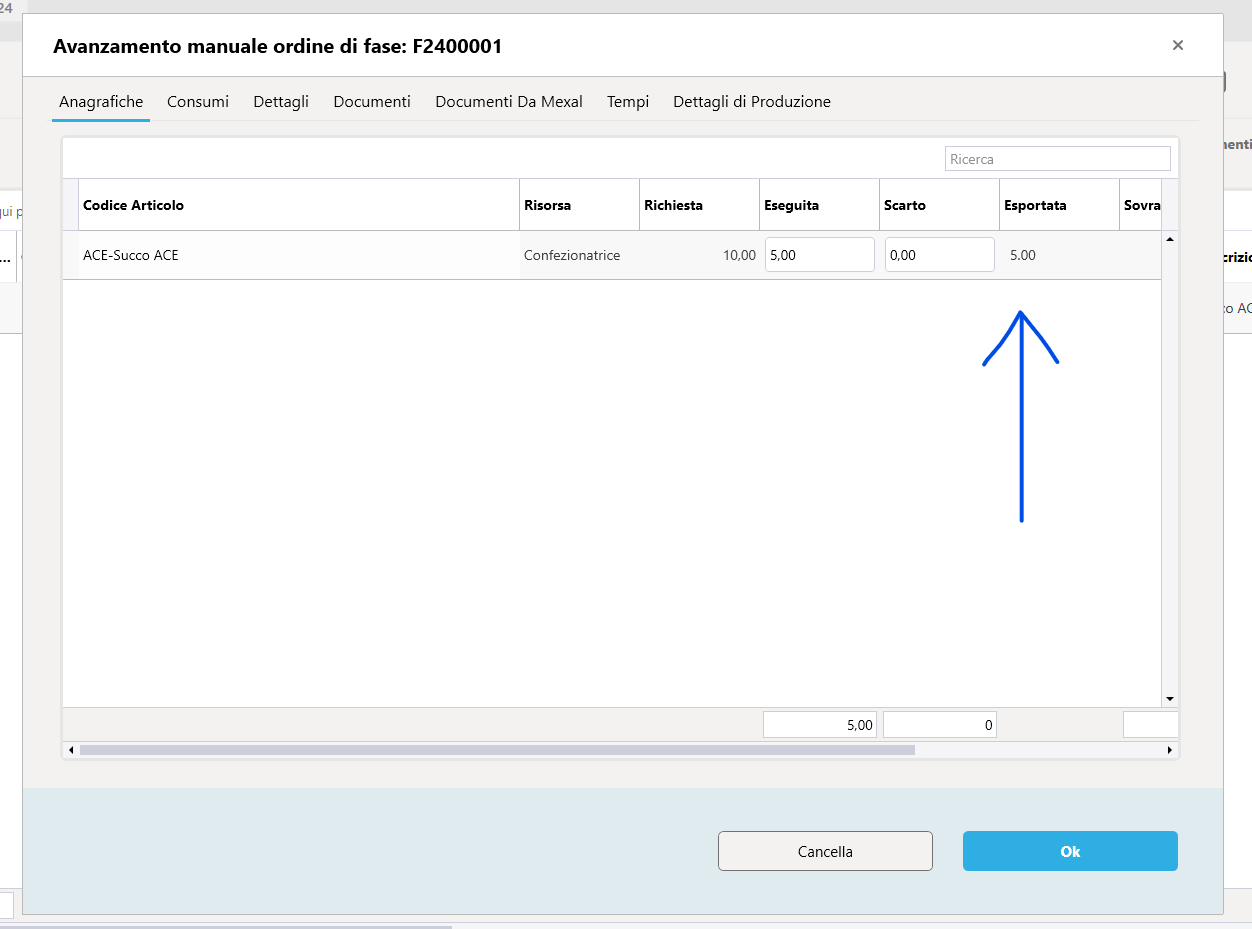Click the Eseguita column header
The height and width of the screenshot is (929, 1252).
(819, 205)
